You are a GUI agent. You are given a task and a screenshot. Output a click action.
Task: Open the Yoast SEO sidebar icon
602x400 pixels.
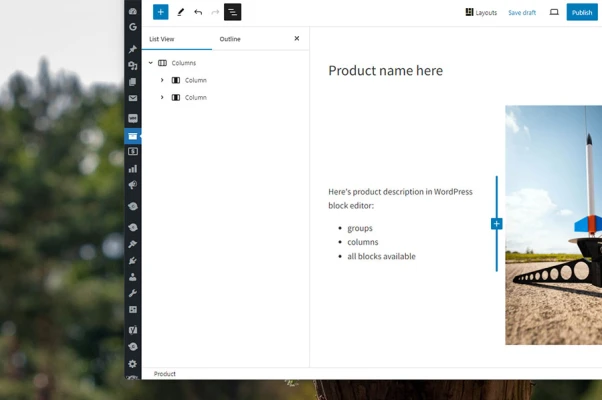tap(133, 330)
